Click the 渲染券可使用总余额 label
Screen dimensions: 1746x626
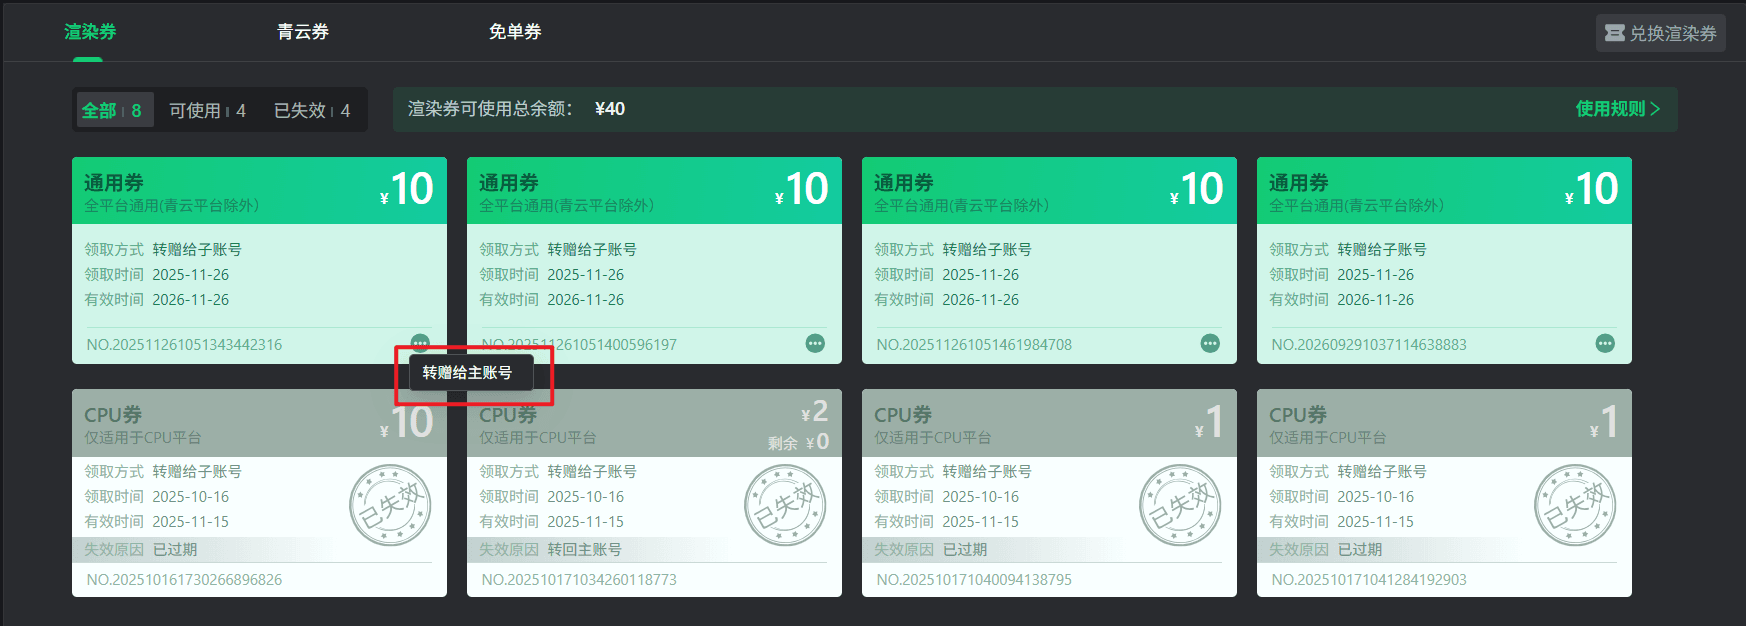[x=490, y=109]
